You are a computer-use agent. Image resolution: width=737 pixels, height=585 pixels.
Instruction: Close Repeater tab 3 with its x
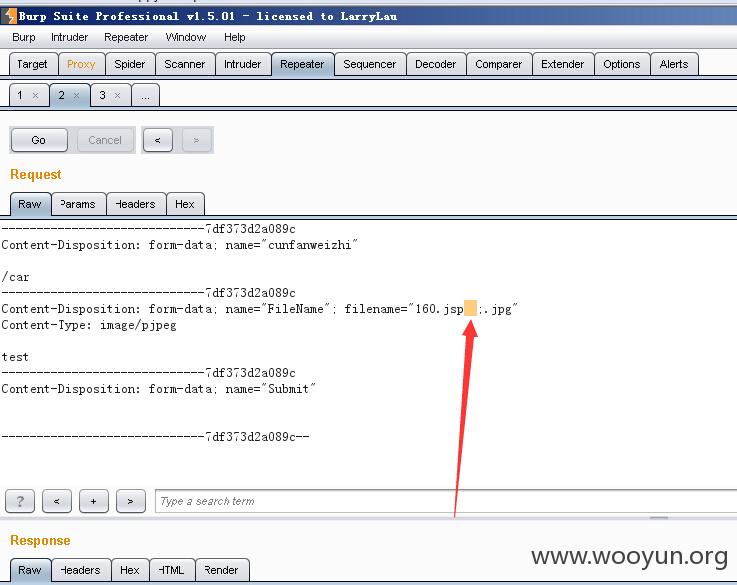118,95
